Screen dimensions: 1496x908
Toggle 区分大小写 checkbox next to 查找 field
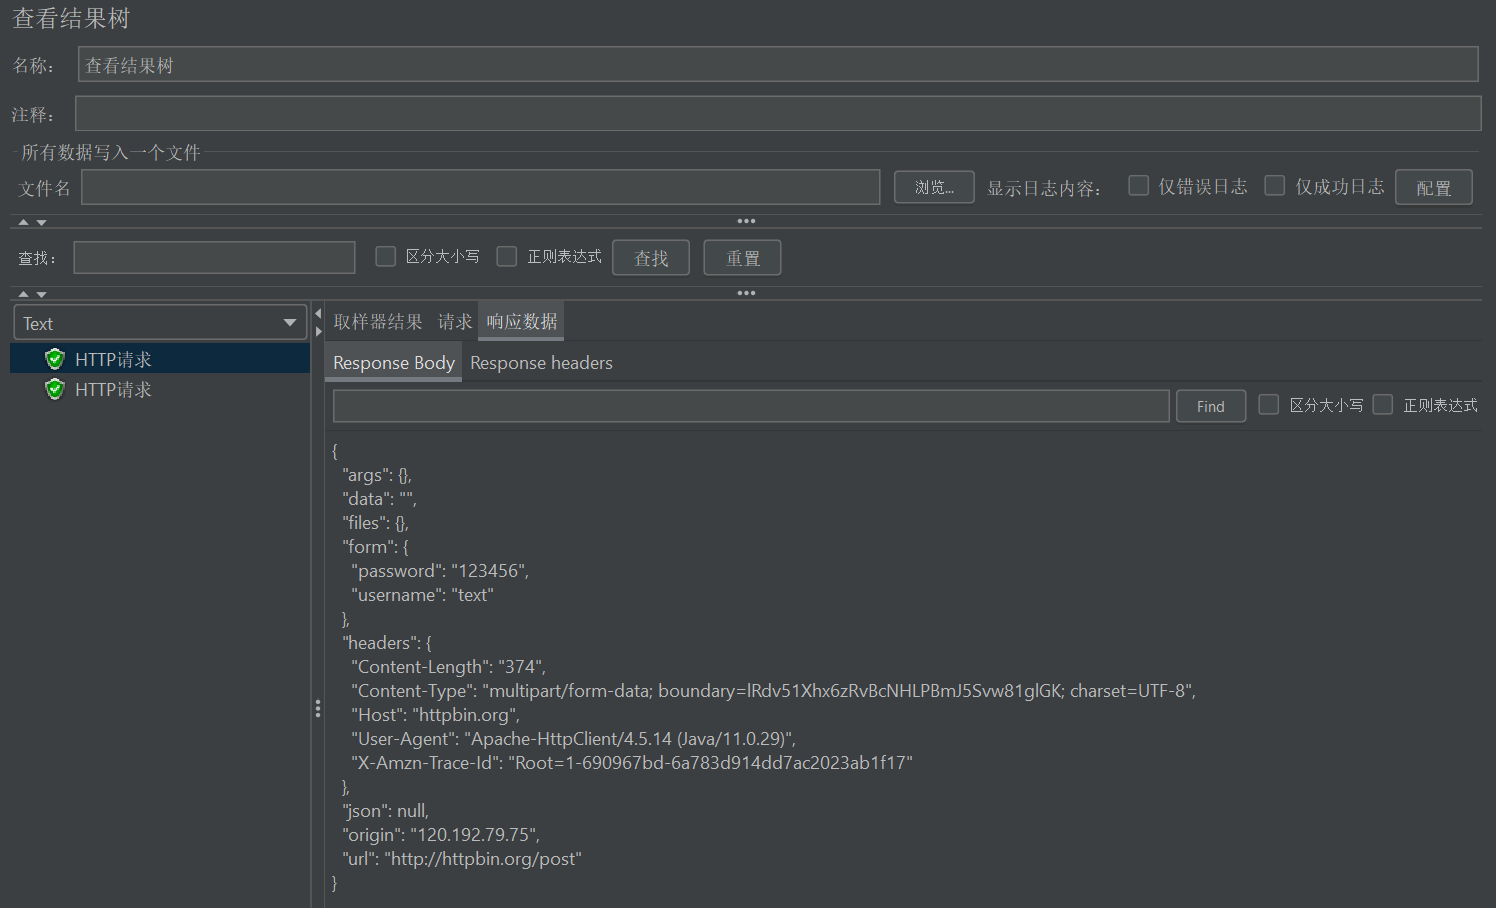pos(385,257)
